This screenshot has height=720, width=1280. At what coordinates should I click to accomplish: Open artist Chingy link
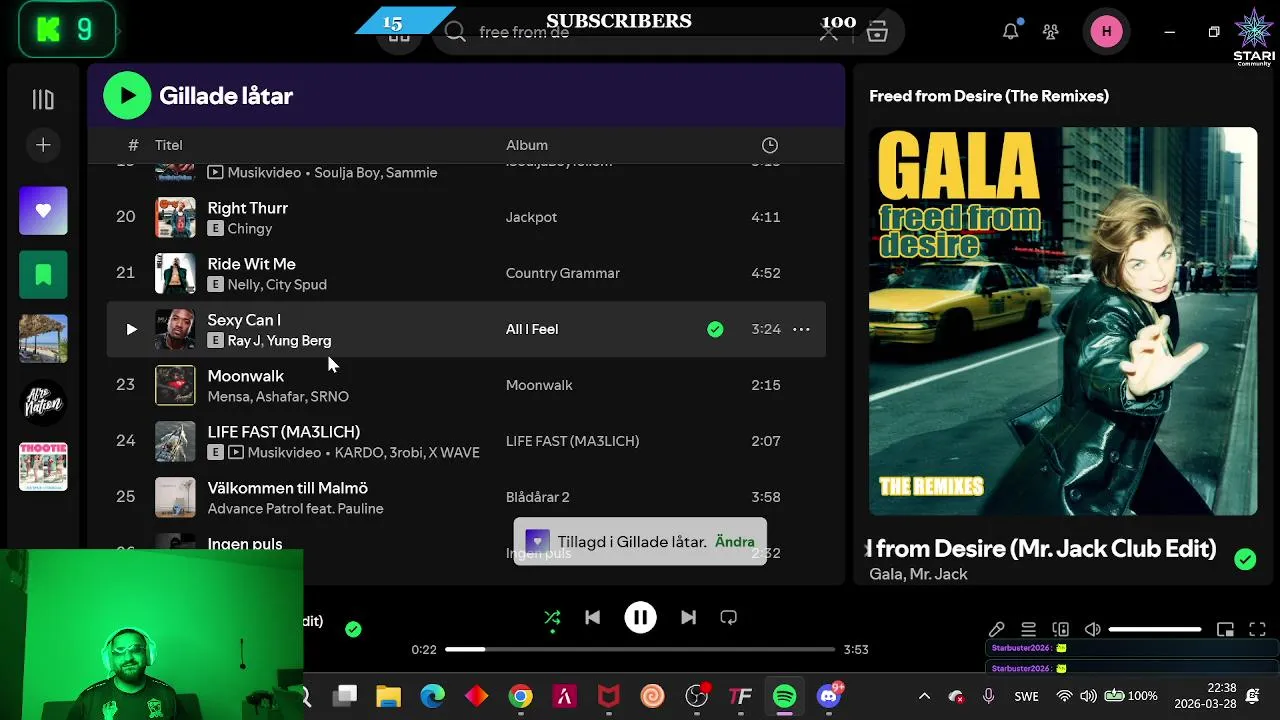(250, 228)
